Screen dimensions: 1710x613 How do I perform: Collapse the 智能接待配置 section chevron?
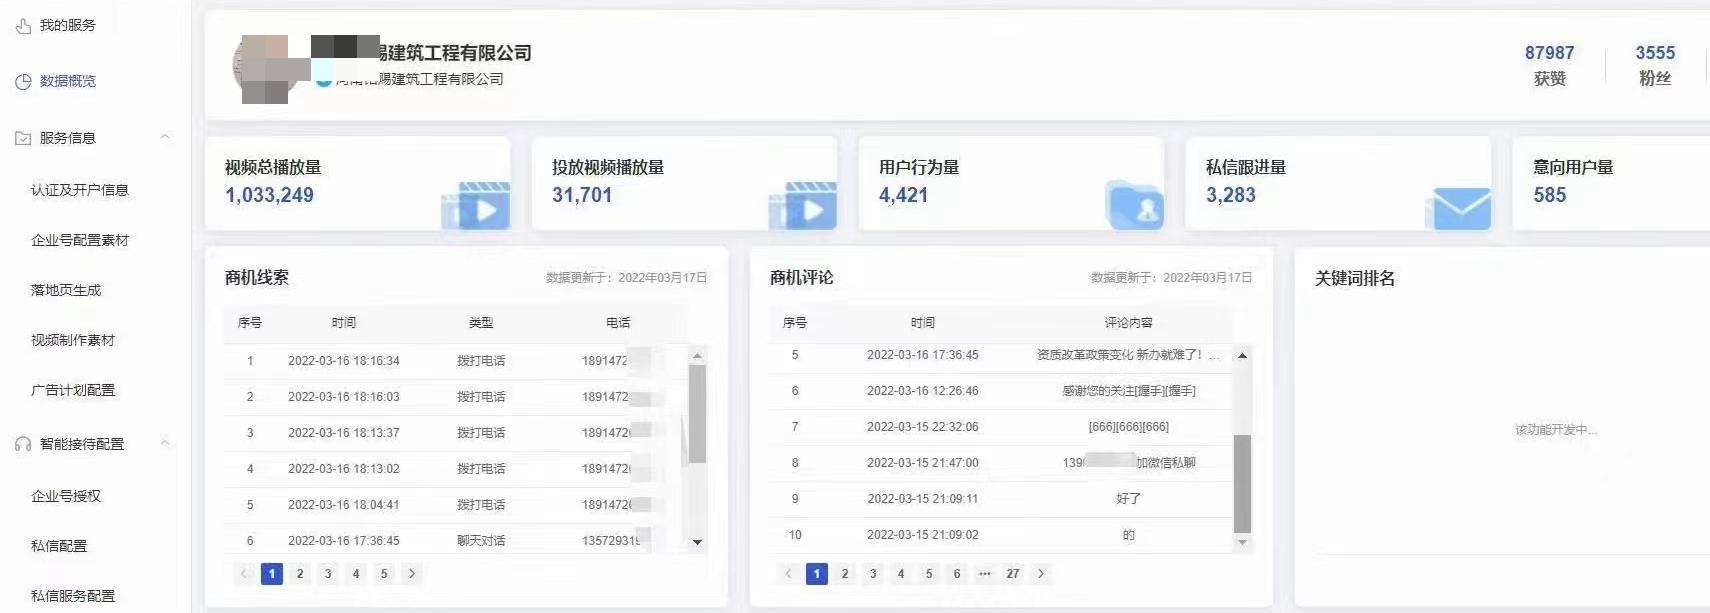click(x=165, y=443)
